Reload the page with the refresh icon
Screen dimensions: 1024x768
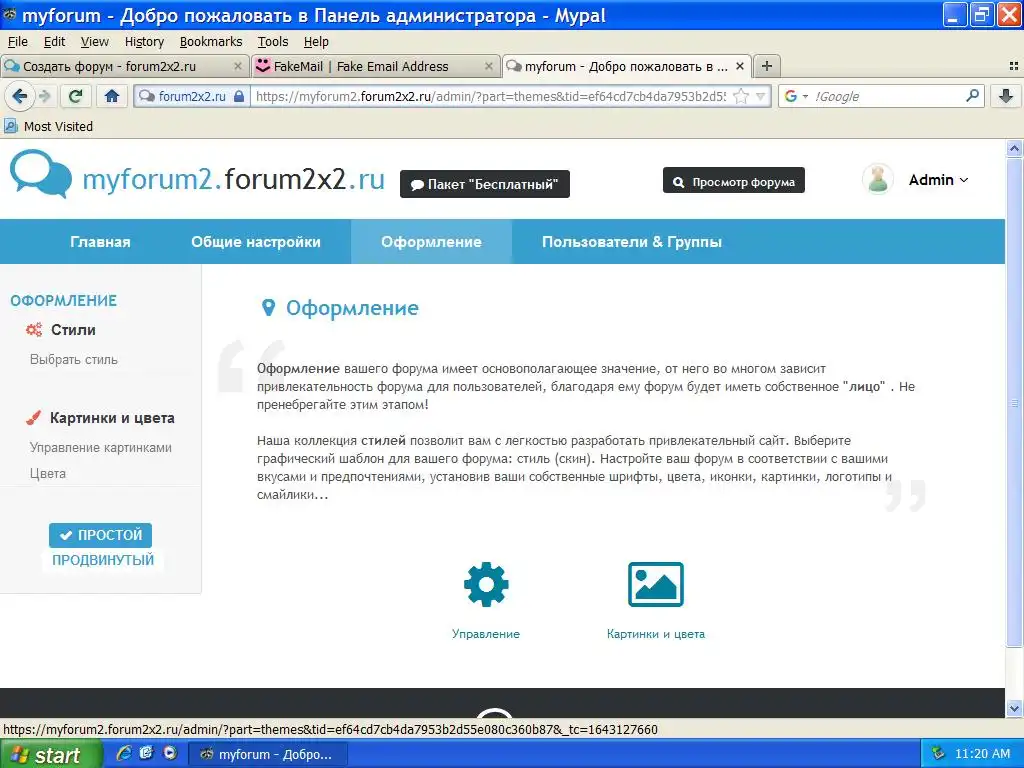click(75, 96)
